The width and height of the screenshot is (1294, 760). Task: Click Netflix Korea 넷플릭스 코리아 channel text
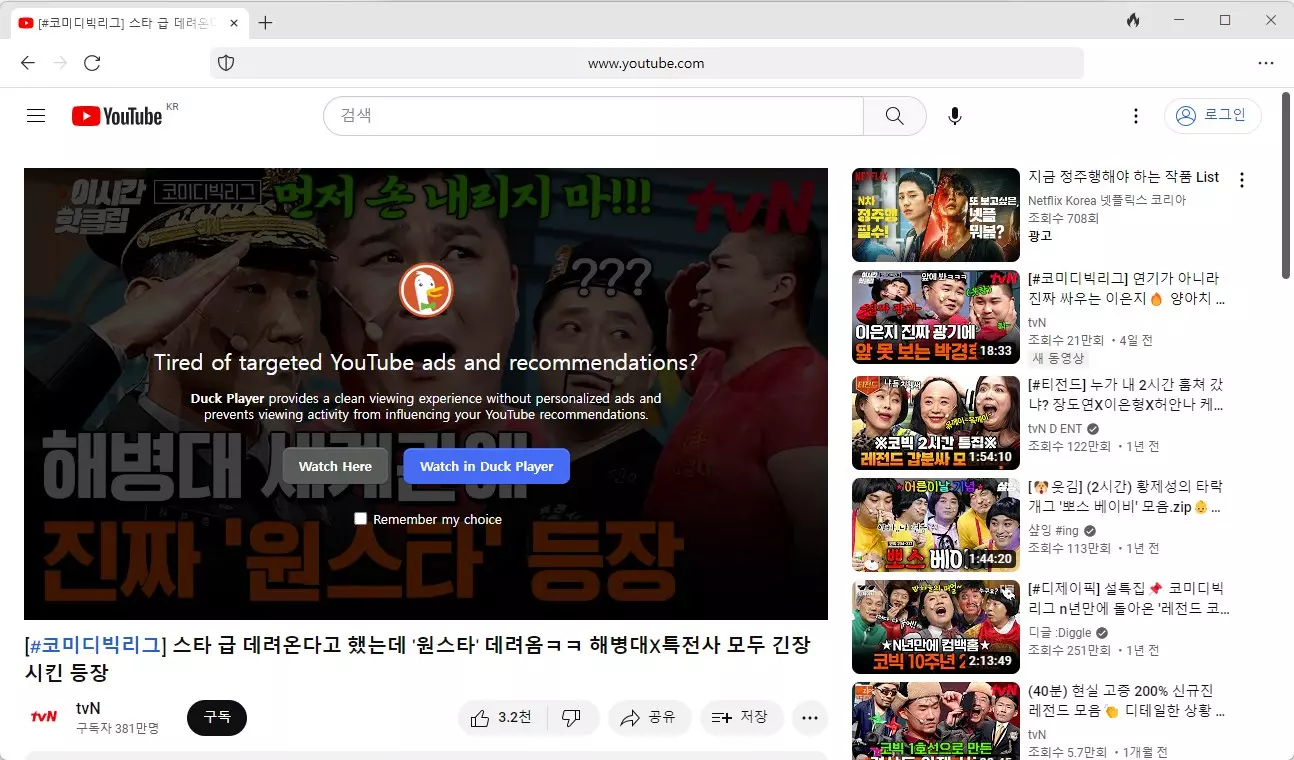tap(1107, 200)
